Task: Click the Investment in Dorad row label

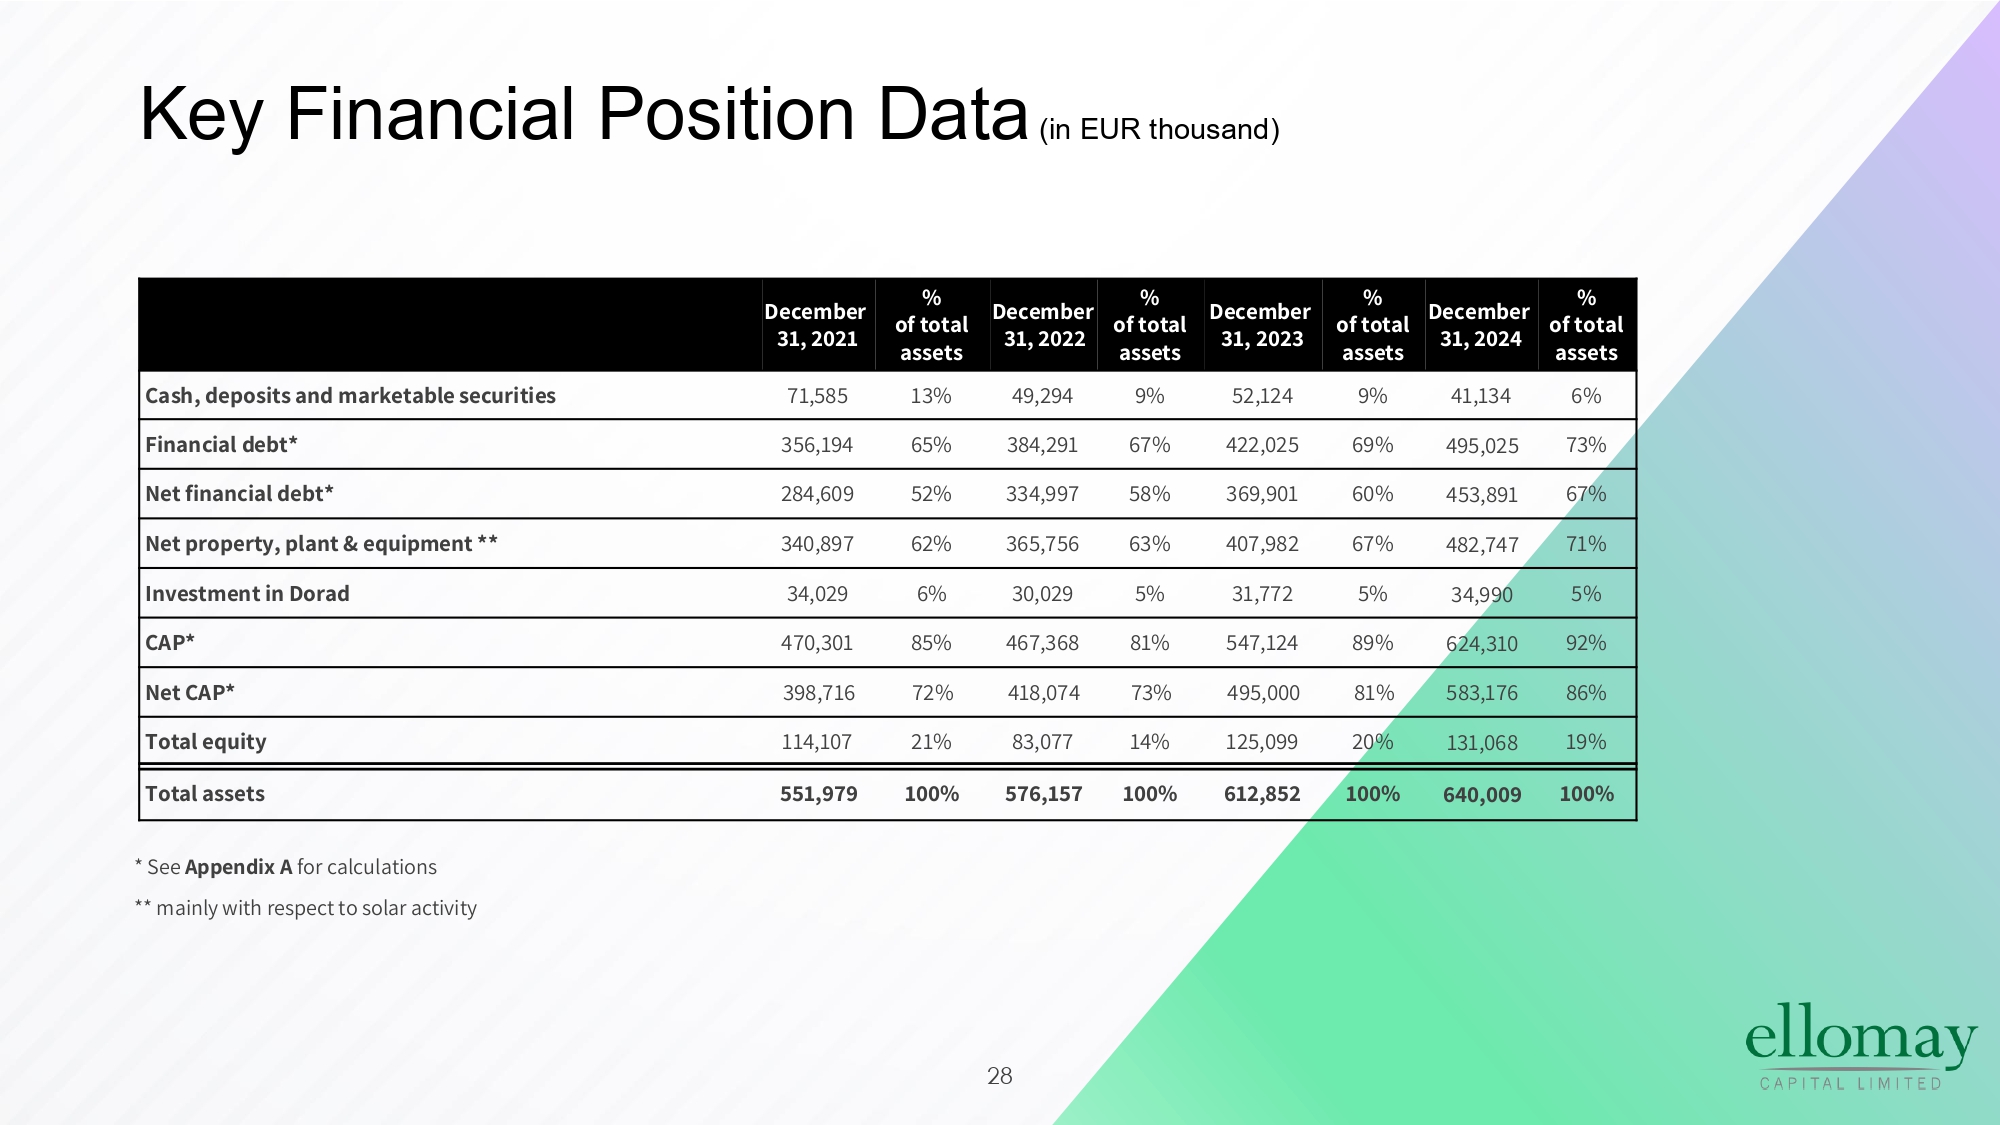Action: [247, 594]
